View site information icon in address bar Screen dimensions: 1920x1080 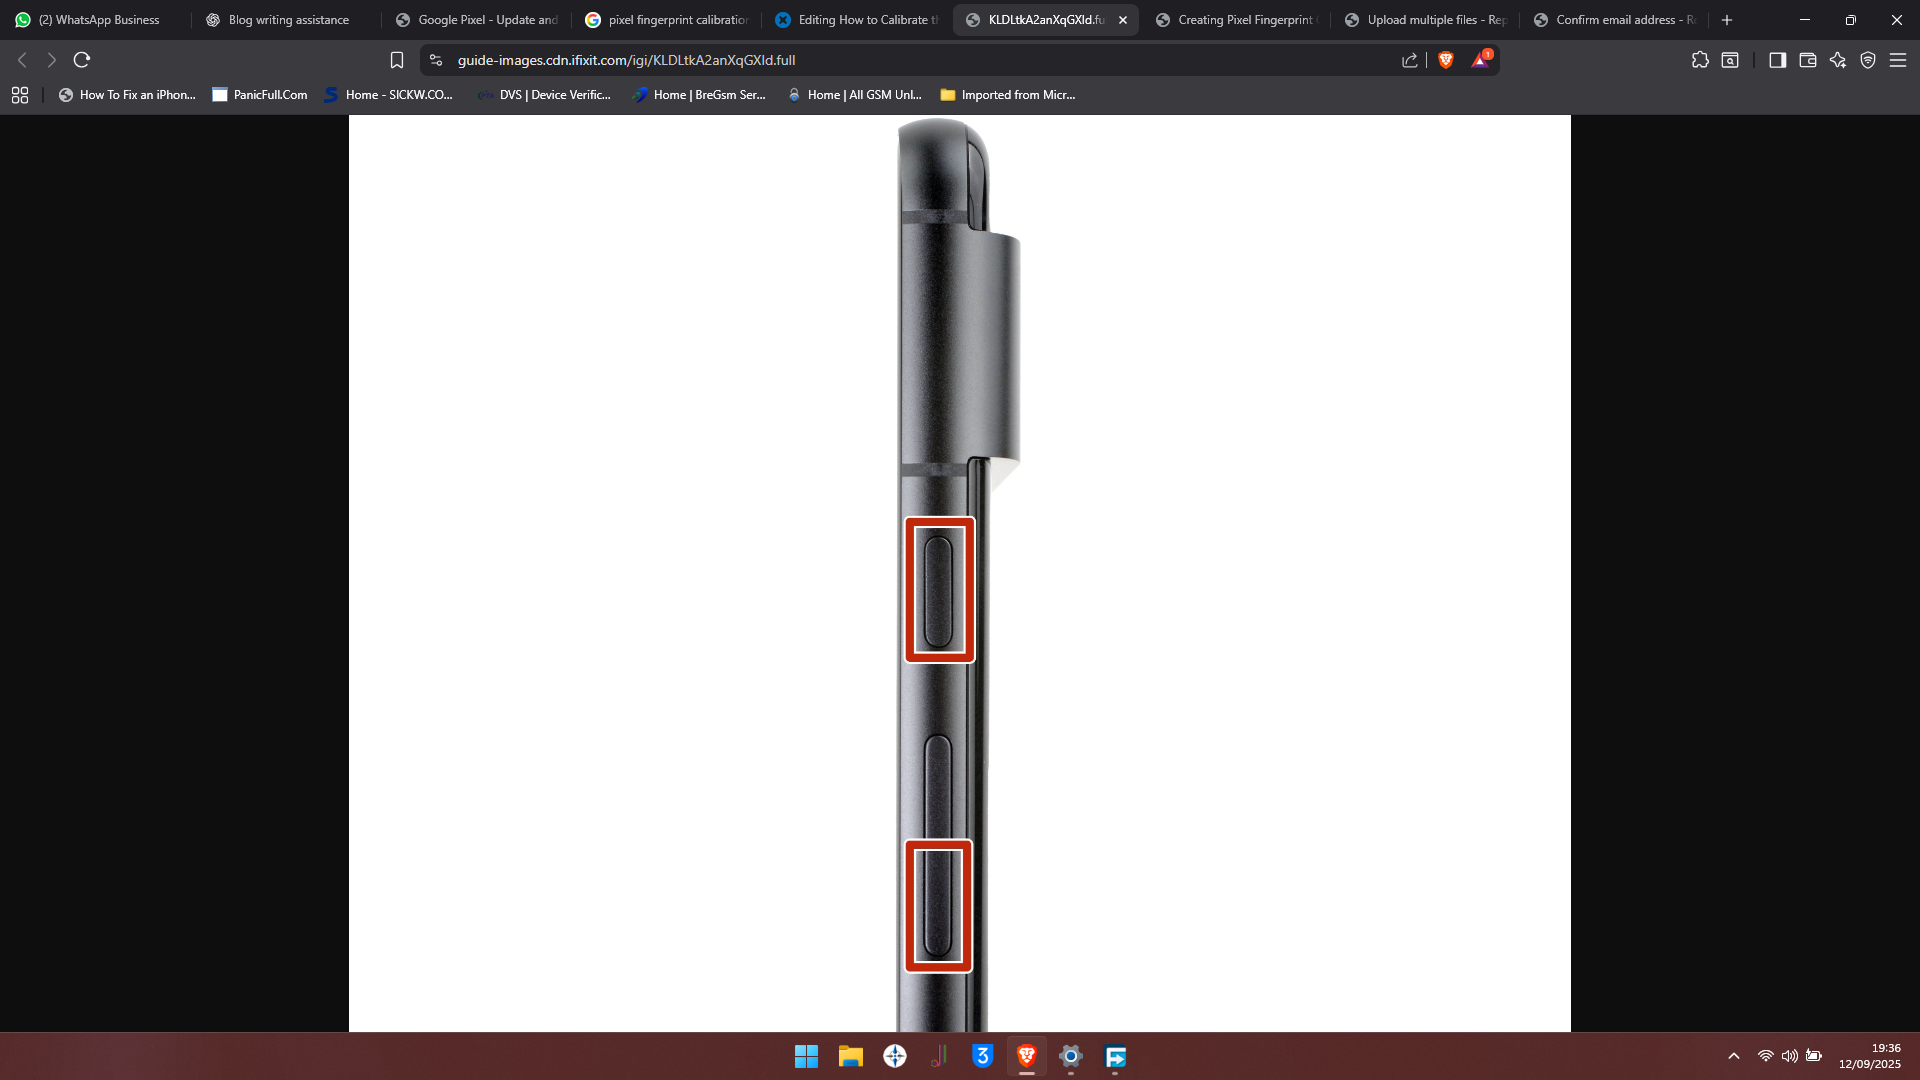(x=436, y=60)
